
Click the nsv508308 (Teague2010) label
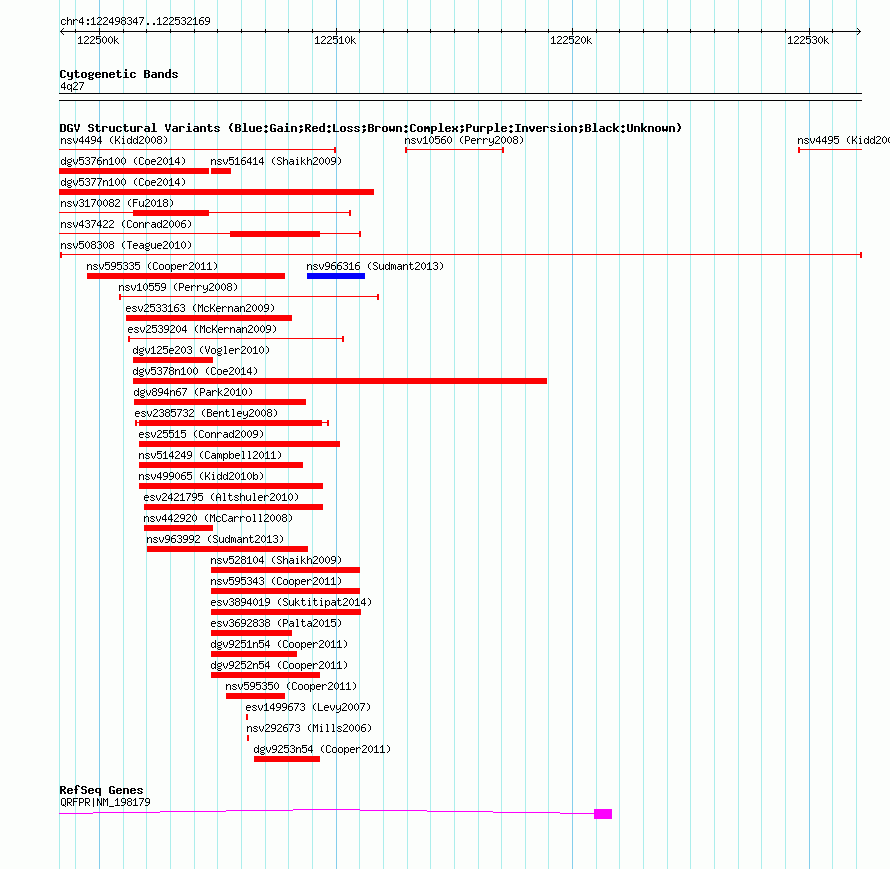[x=126, y=245]
